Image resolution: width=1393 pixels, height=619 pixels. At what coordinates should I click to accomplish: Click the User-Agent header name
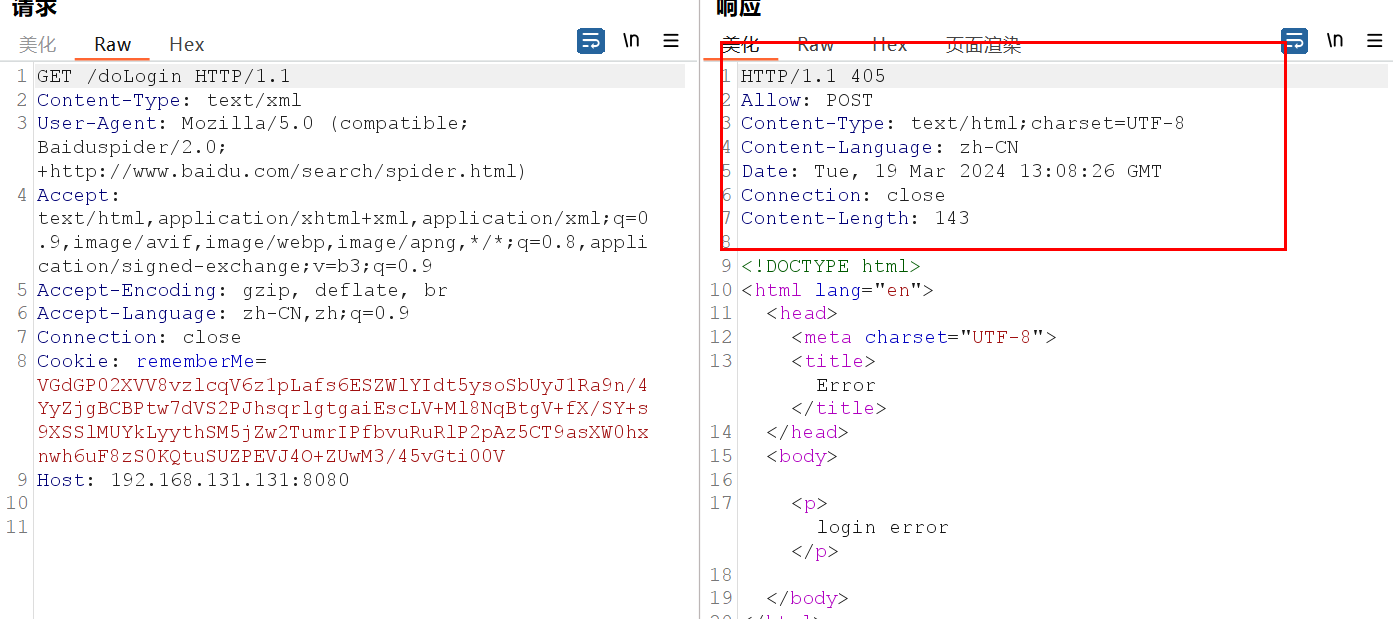coord(97,124)
